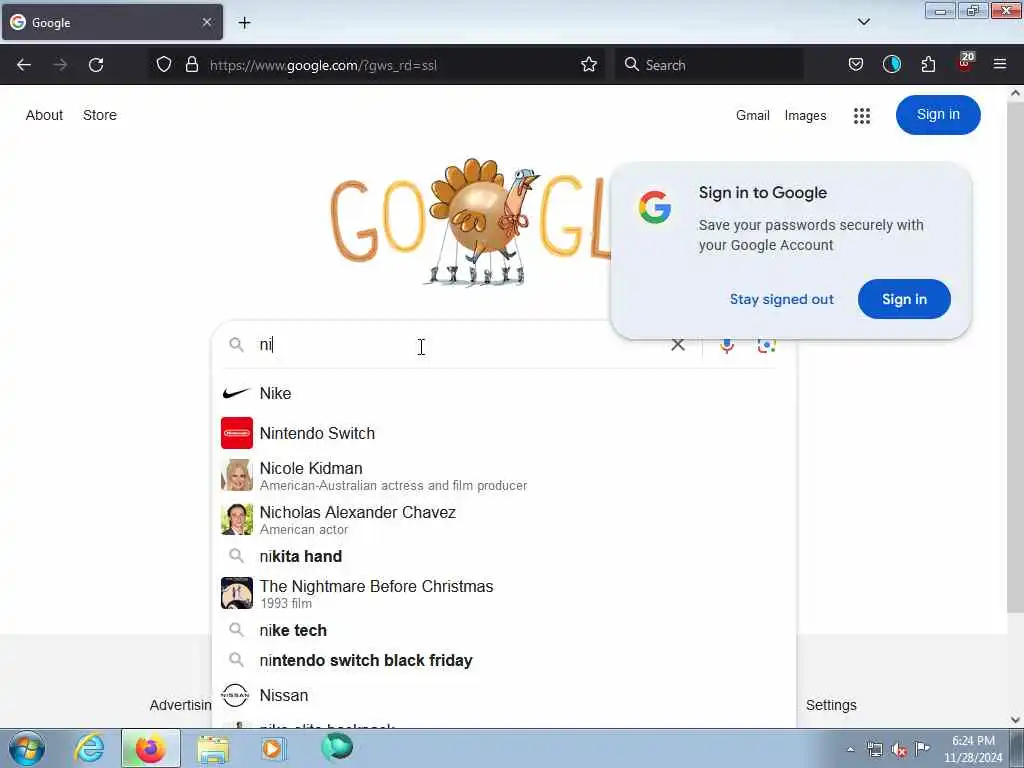Open the muted volume tray icon
The height and width of the screenshot is (768, 1024).
coord(899,750)
